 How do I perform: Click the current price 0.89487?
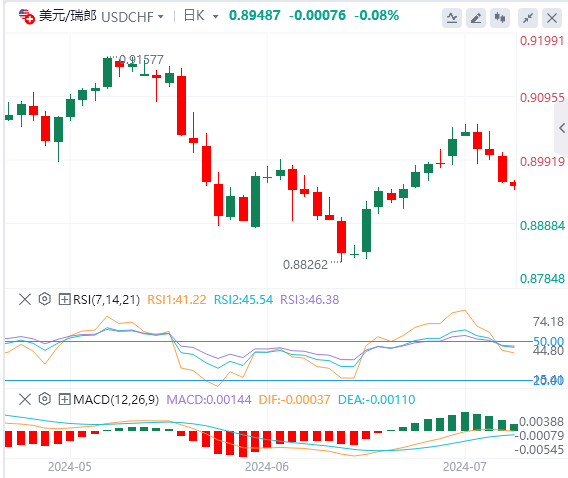click(x=255, y=16)
